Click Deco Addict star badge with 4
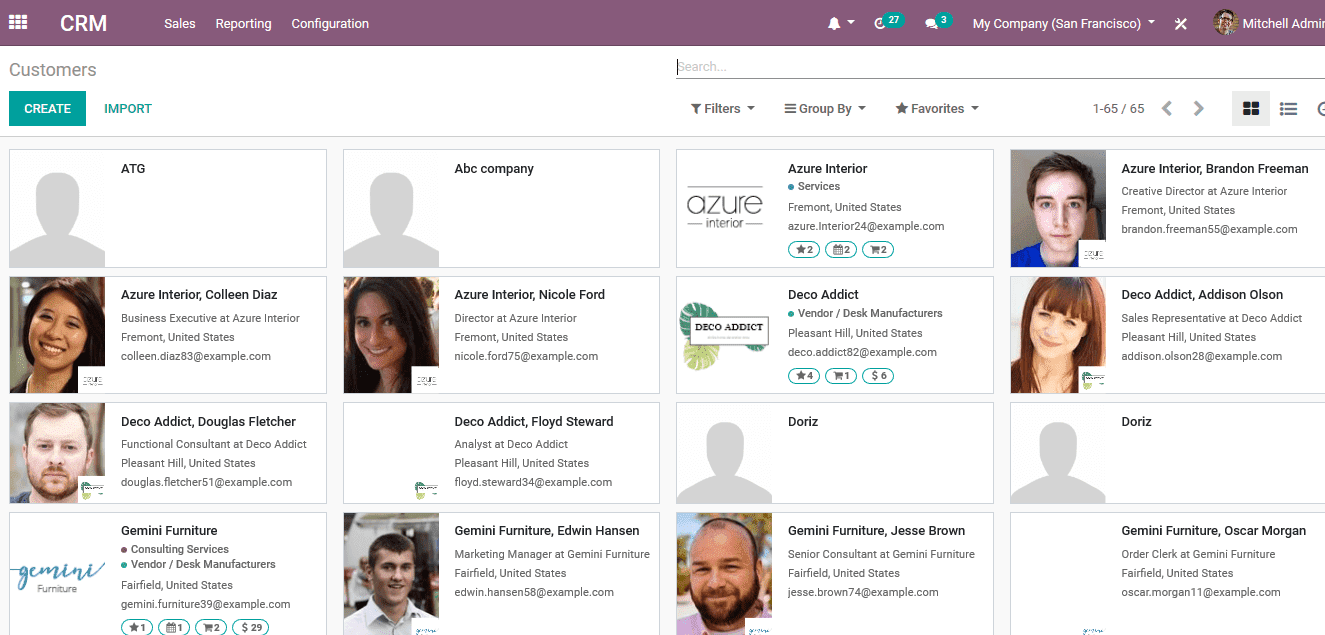 click(804, 376)
